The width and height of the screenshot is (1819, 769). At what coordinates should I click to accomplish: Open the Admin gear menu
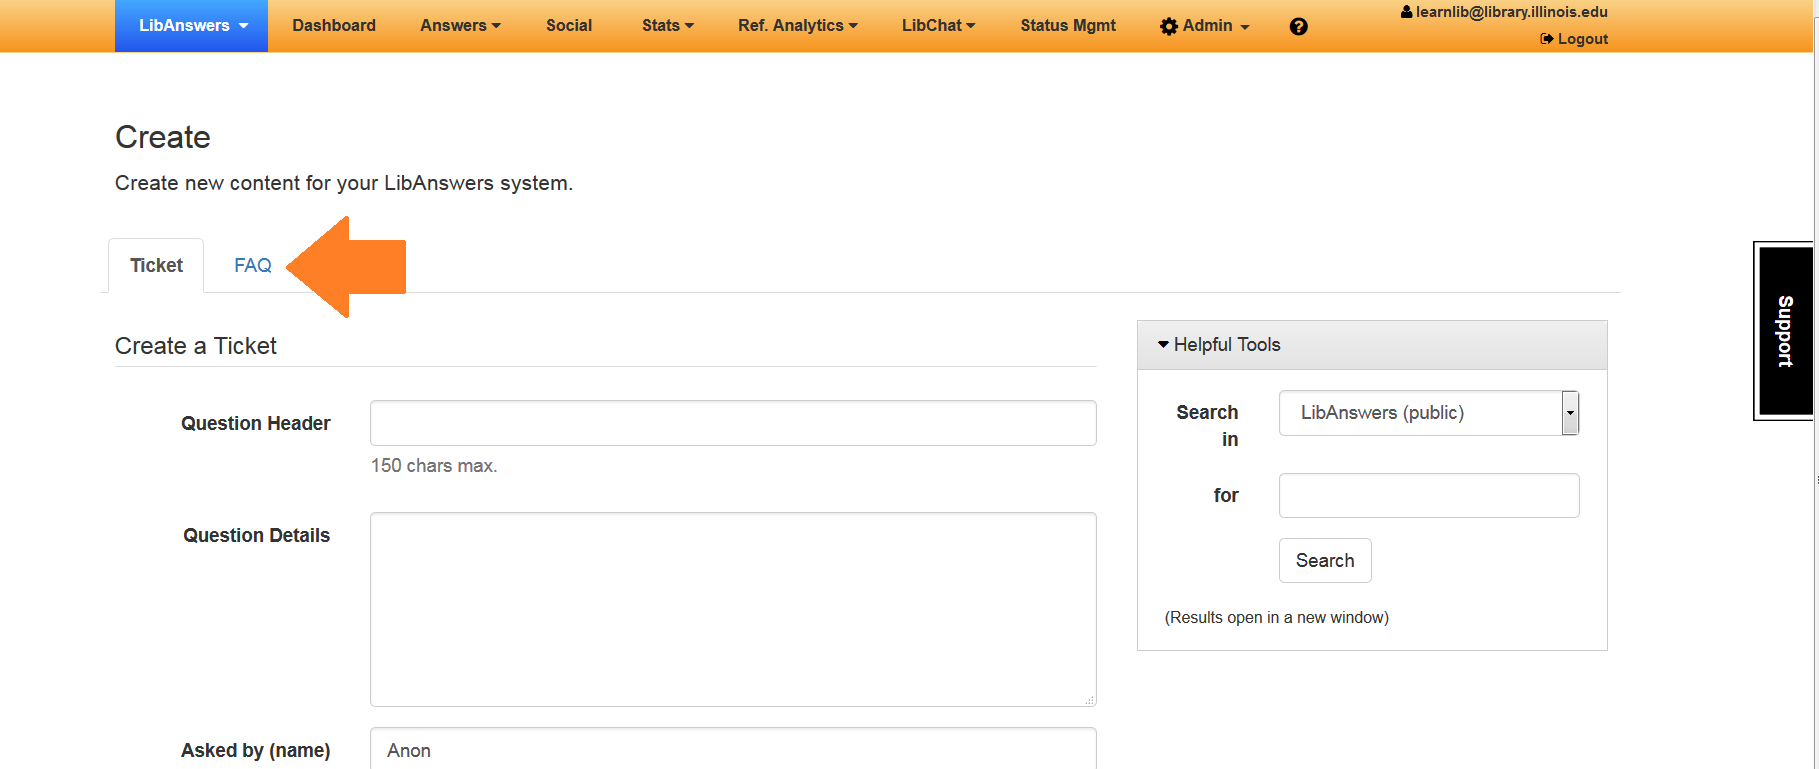pos(1204,26)
